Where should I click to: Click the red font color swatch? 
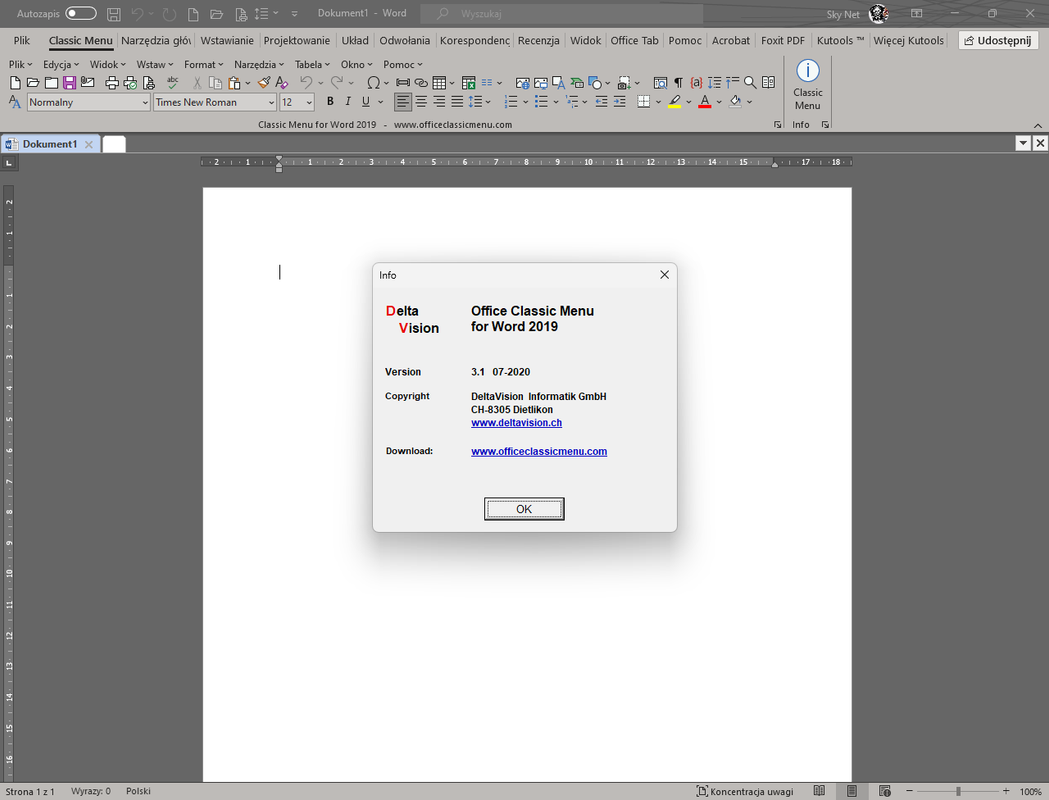point(704,102)
